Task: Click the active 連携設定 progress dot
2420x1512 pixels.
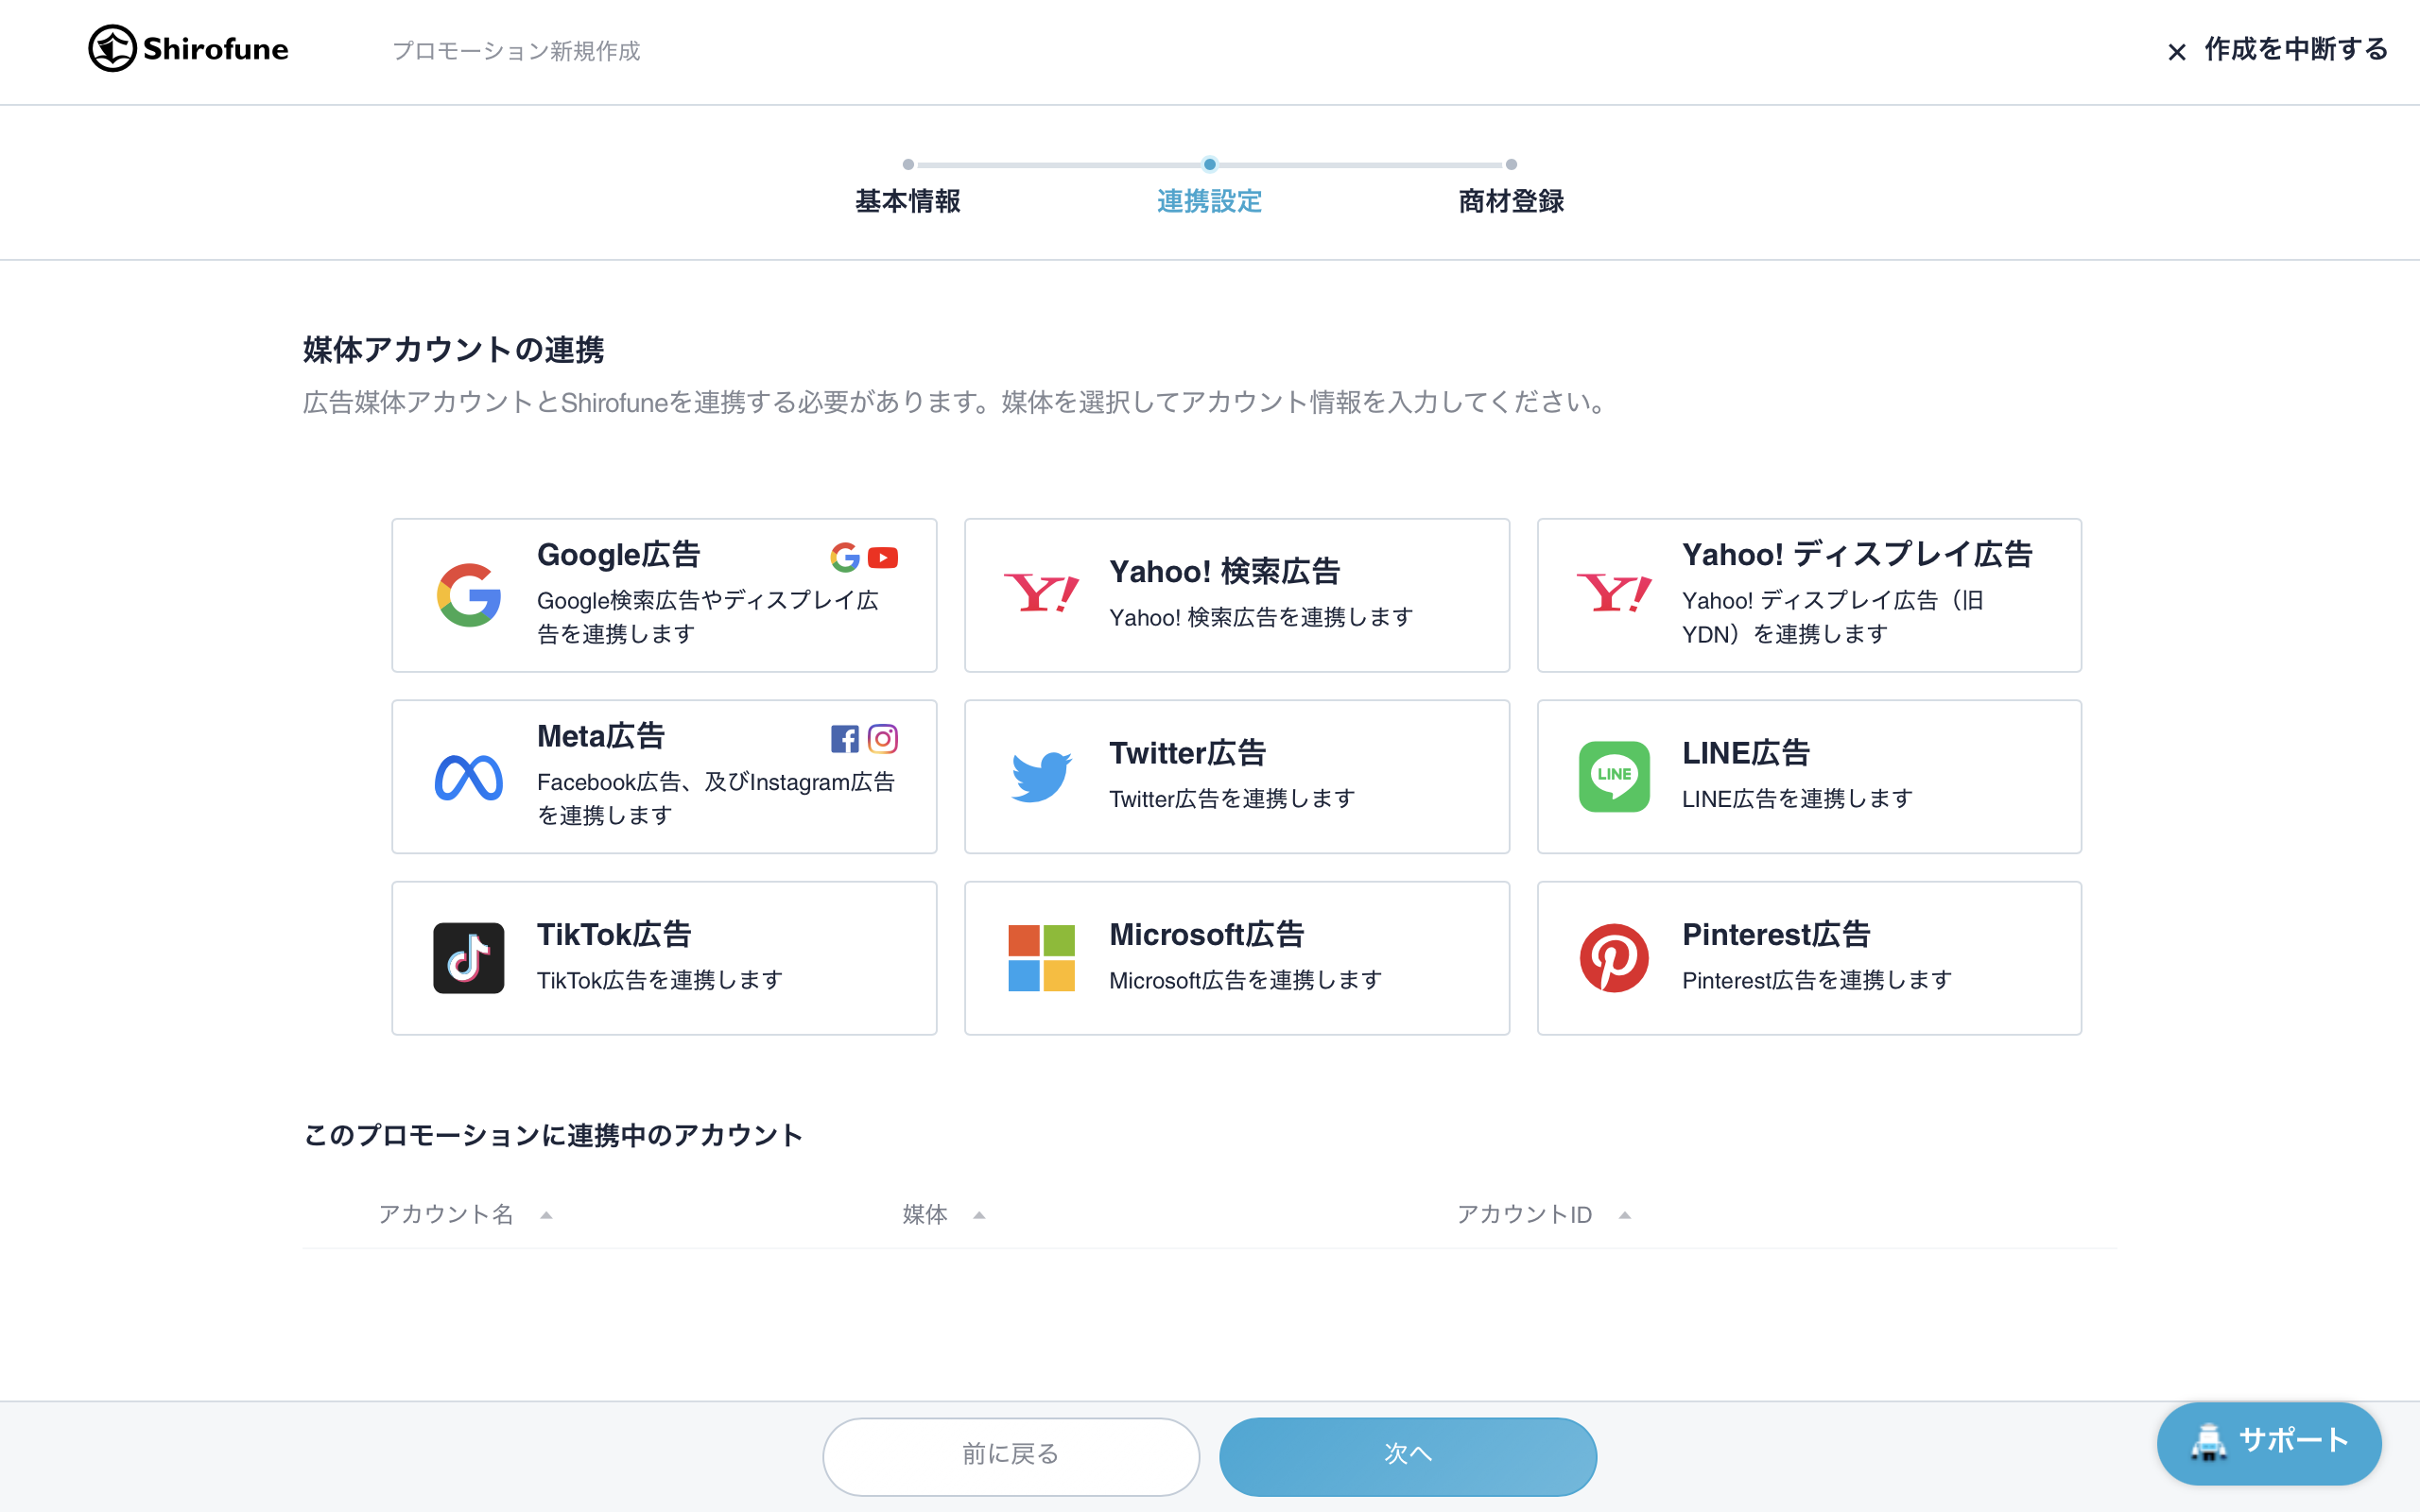Action: 1210,164
